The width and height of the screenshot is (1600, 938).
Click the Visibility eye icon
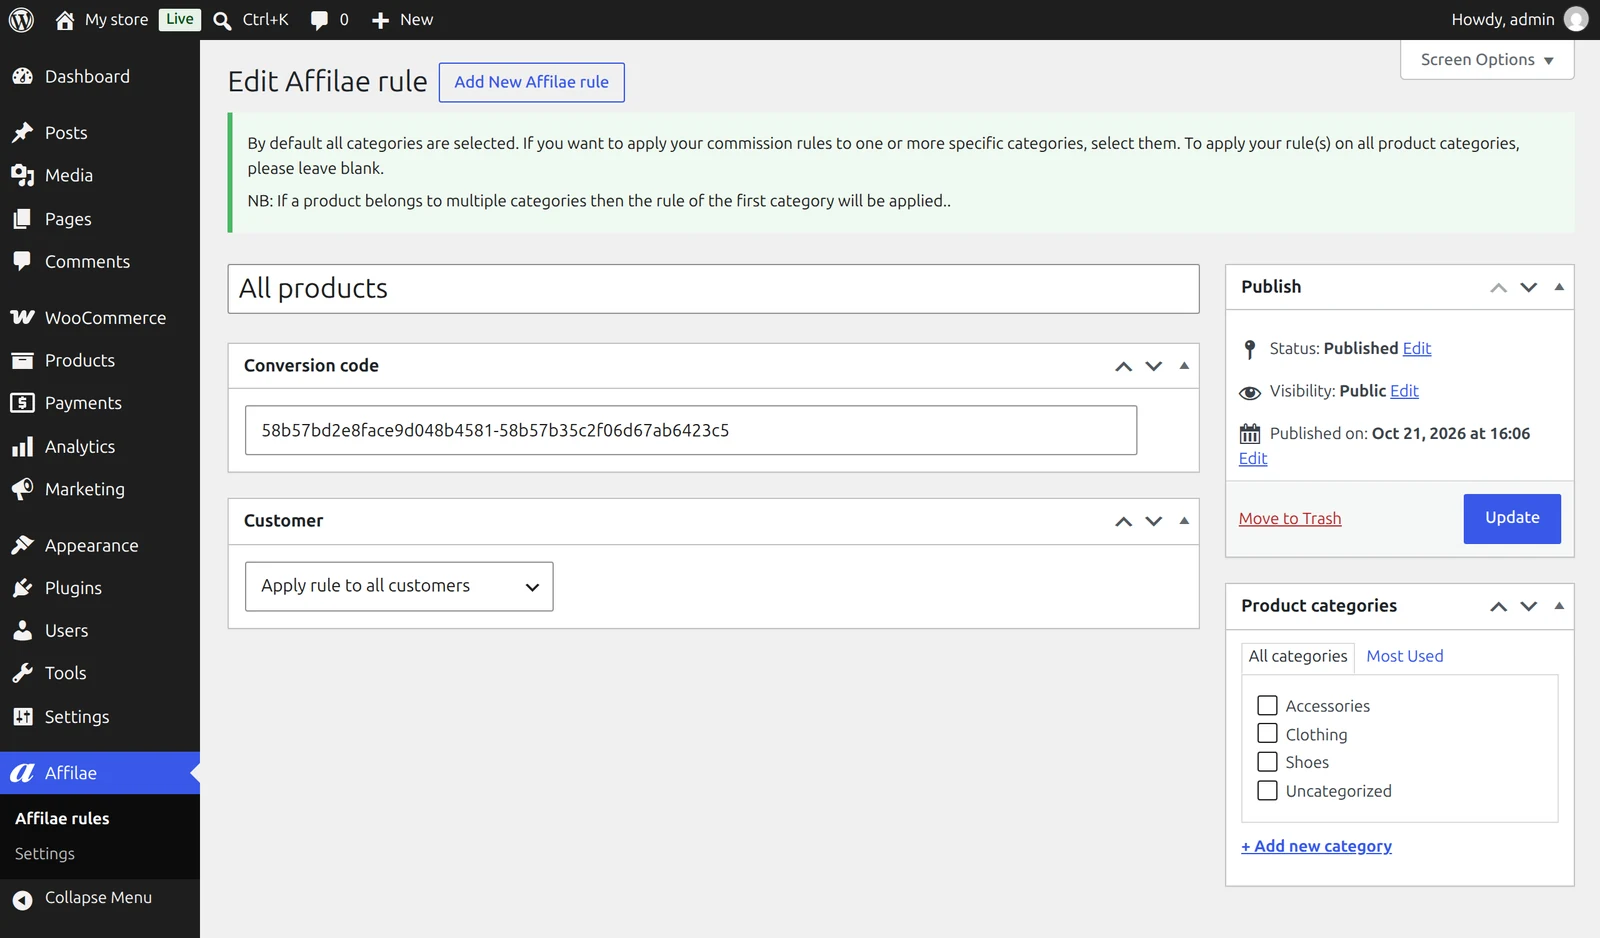pyautogui.click(x=1250, y=392)
